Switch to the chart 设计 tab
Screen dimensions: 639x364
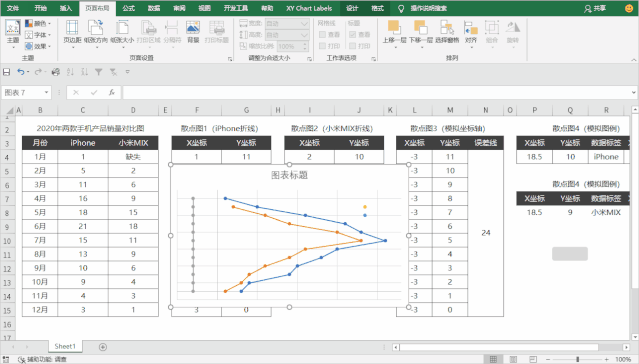(352, 8)
